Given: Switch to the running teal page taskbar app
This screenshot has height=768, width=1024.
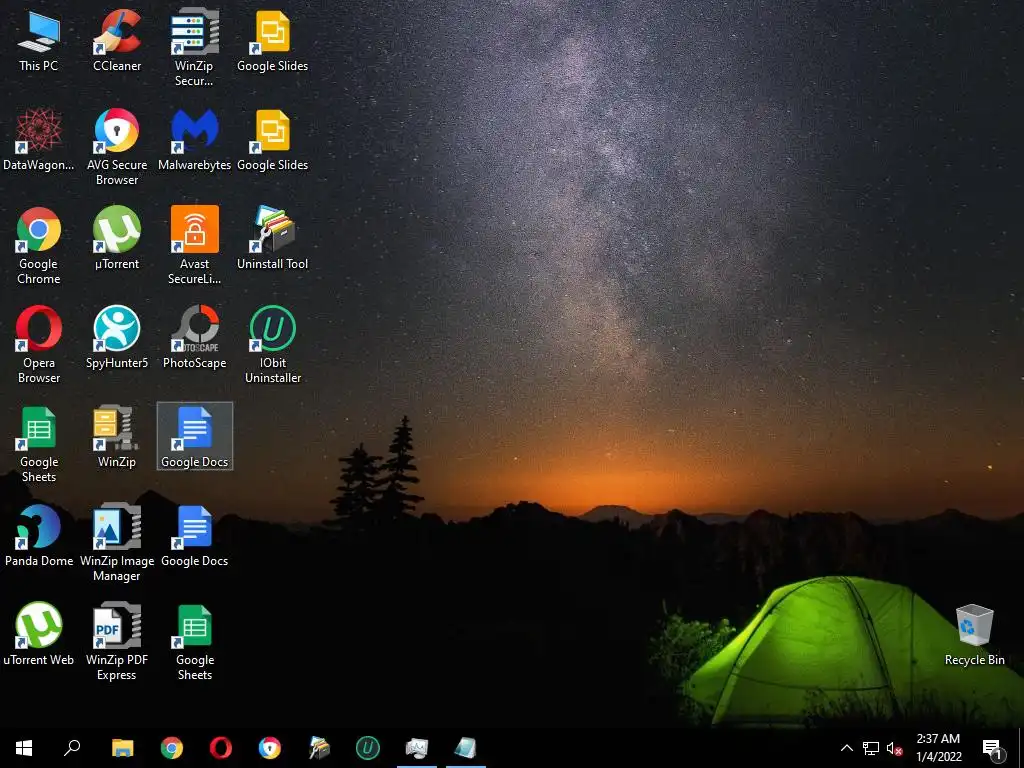Looking at the screenshot, I should click(466, 748).
